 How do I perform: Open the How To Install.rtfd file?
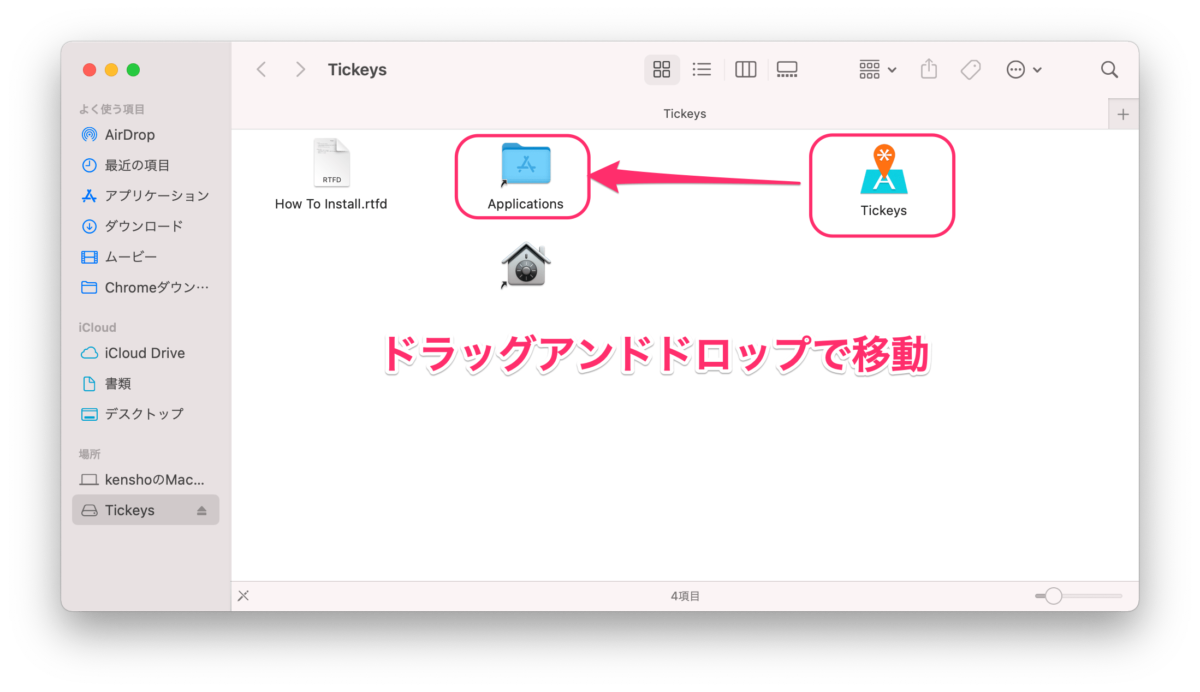point(330,163)
